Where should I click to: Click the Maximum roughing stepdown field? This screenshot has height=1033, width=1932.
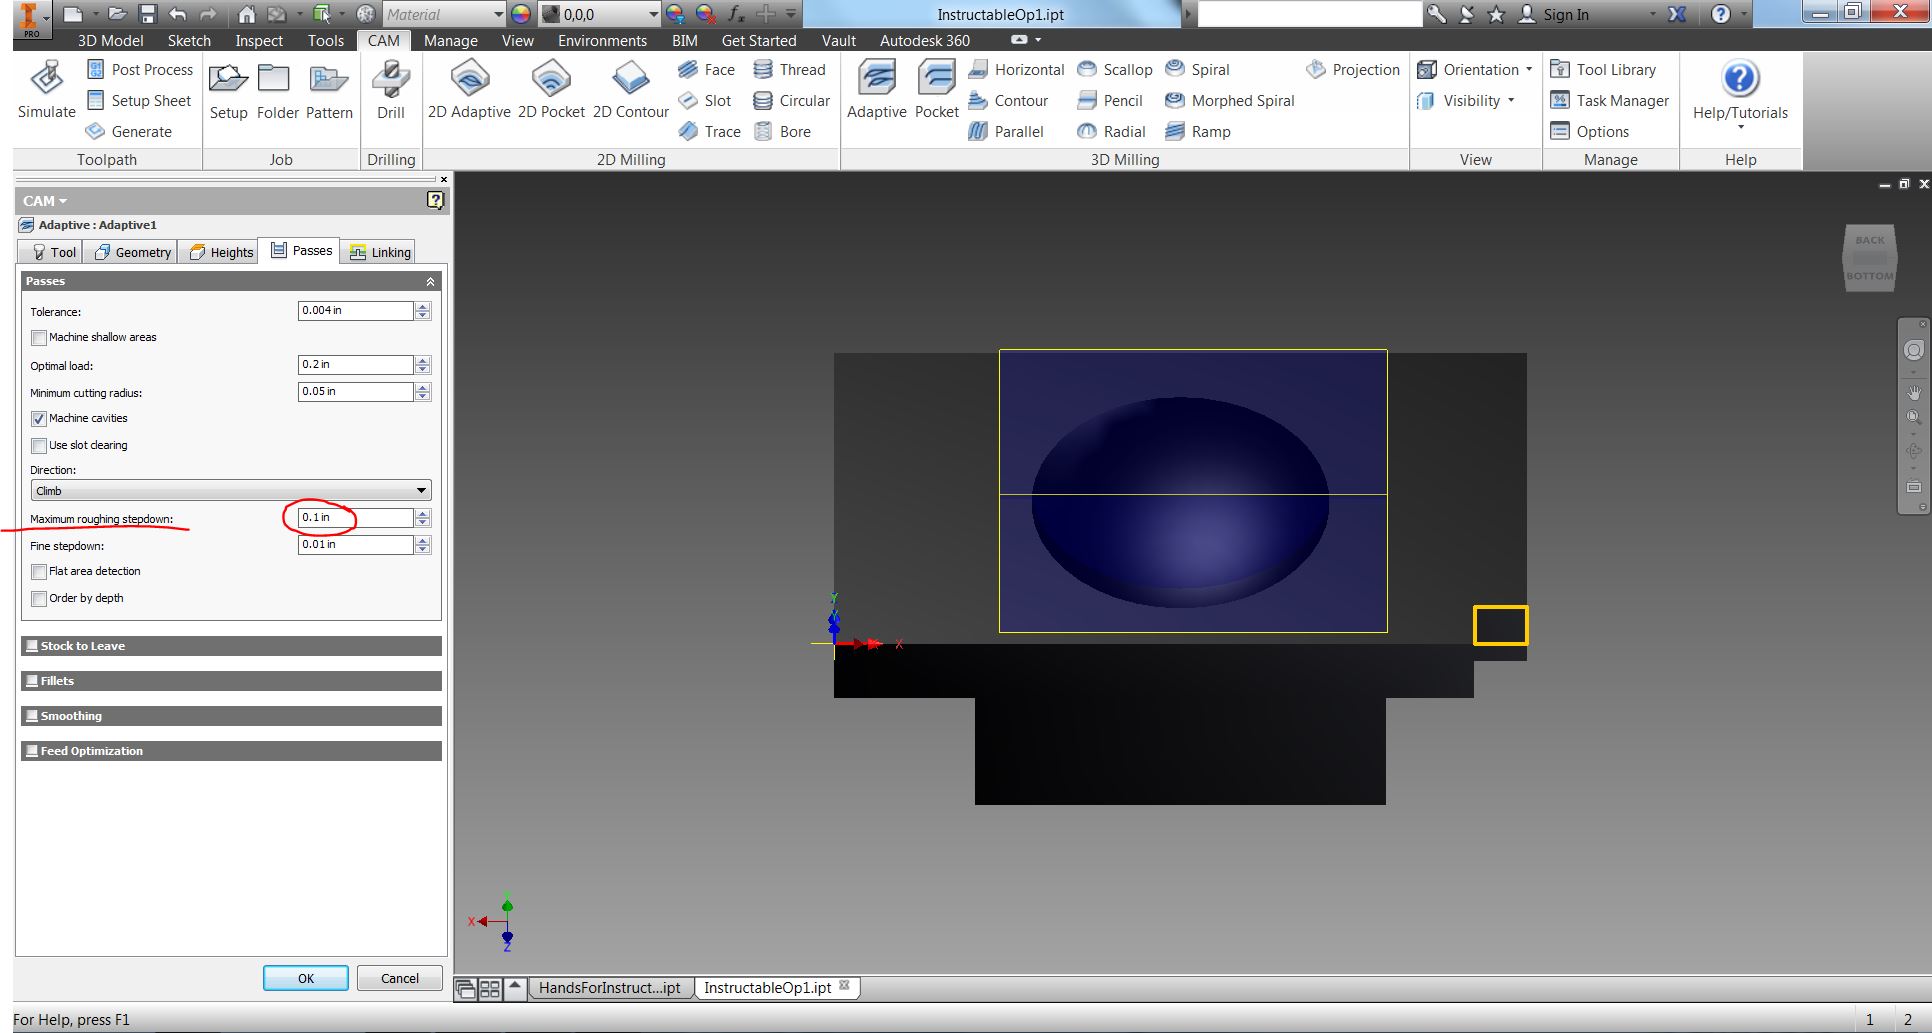[x=356, y=518]
